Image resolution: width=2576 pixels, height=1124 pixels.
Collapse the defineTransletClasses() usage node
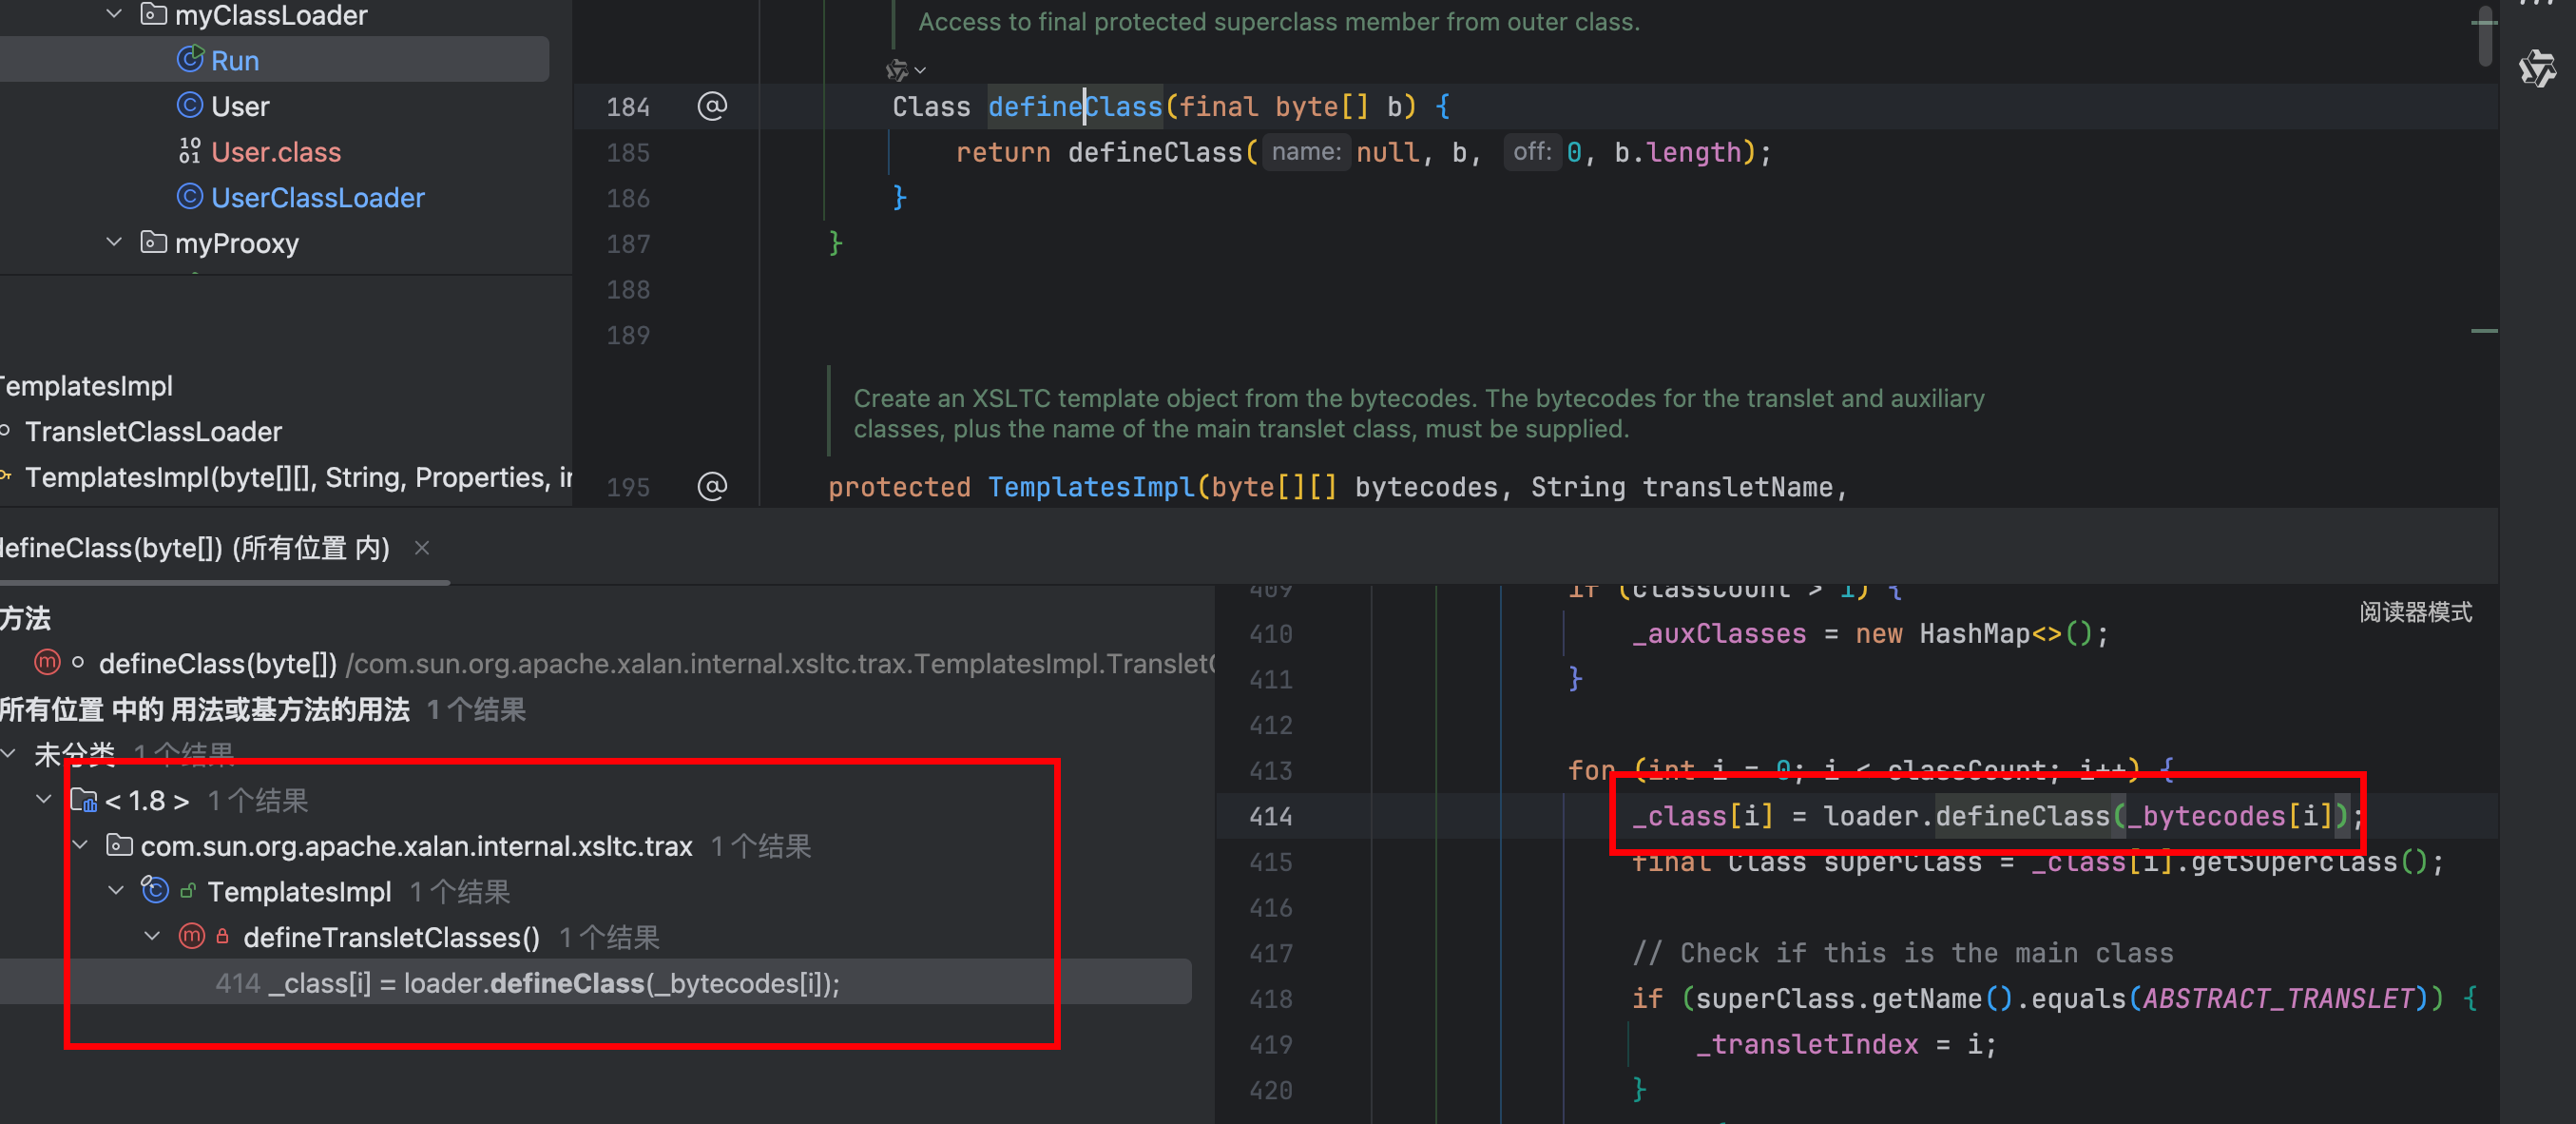pyautogui.click(x=152, y=937)
